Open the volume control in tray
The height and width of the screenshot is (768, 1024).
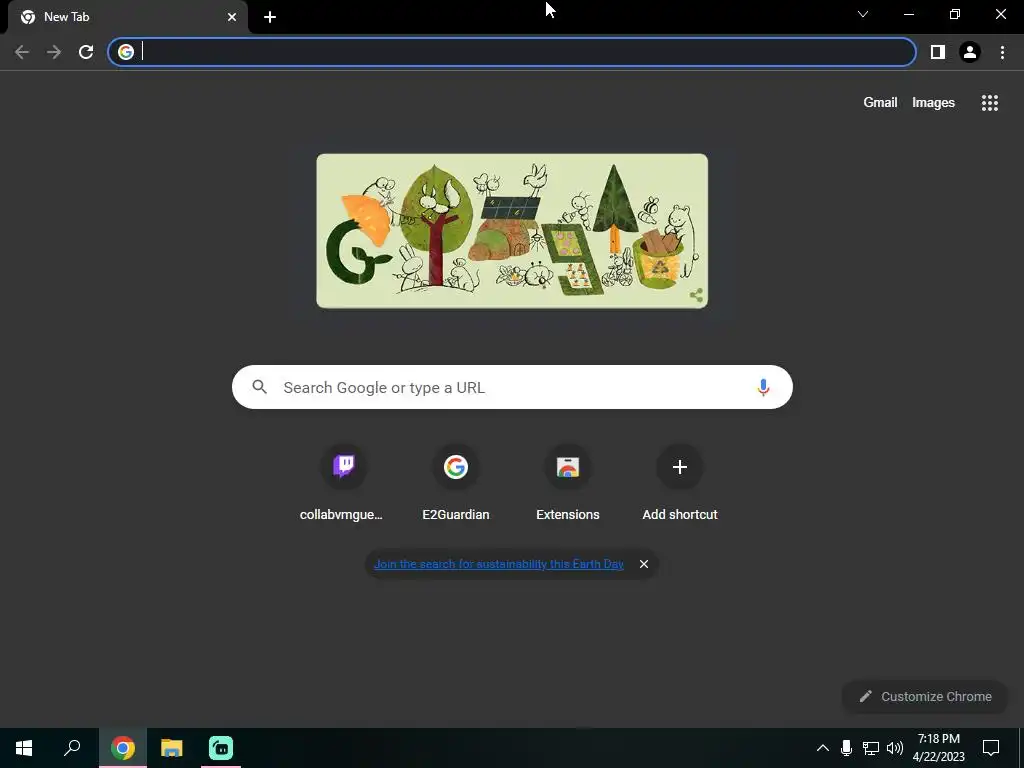pos(895,748)
